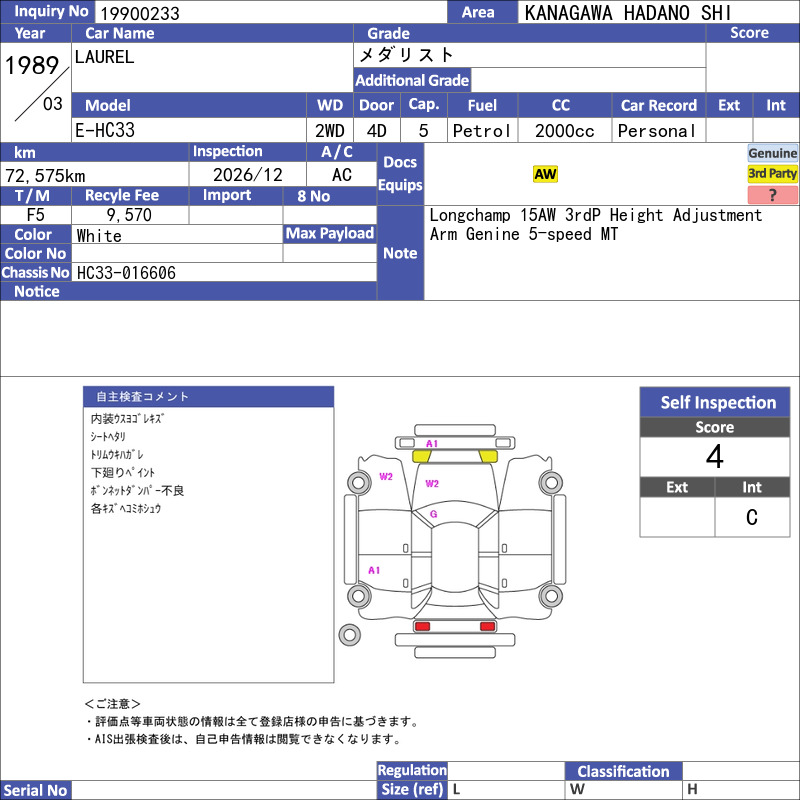Click the left yellow headlight on diagram
The image size is (800, 800).
click(x=421, y=456)
